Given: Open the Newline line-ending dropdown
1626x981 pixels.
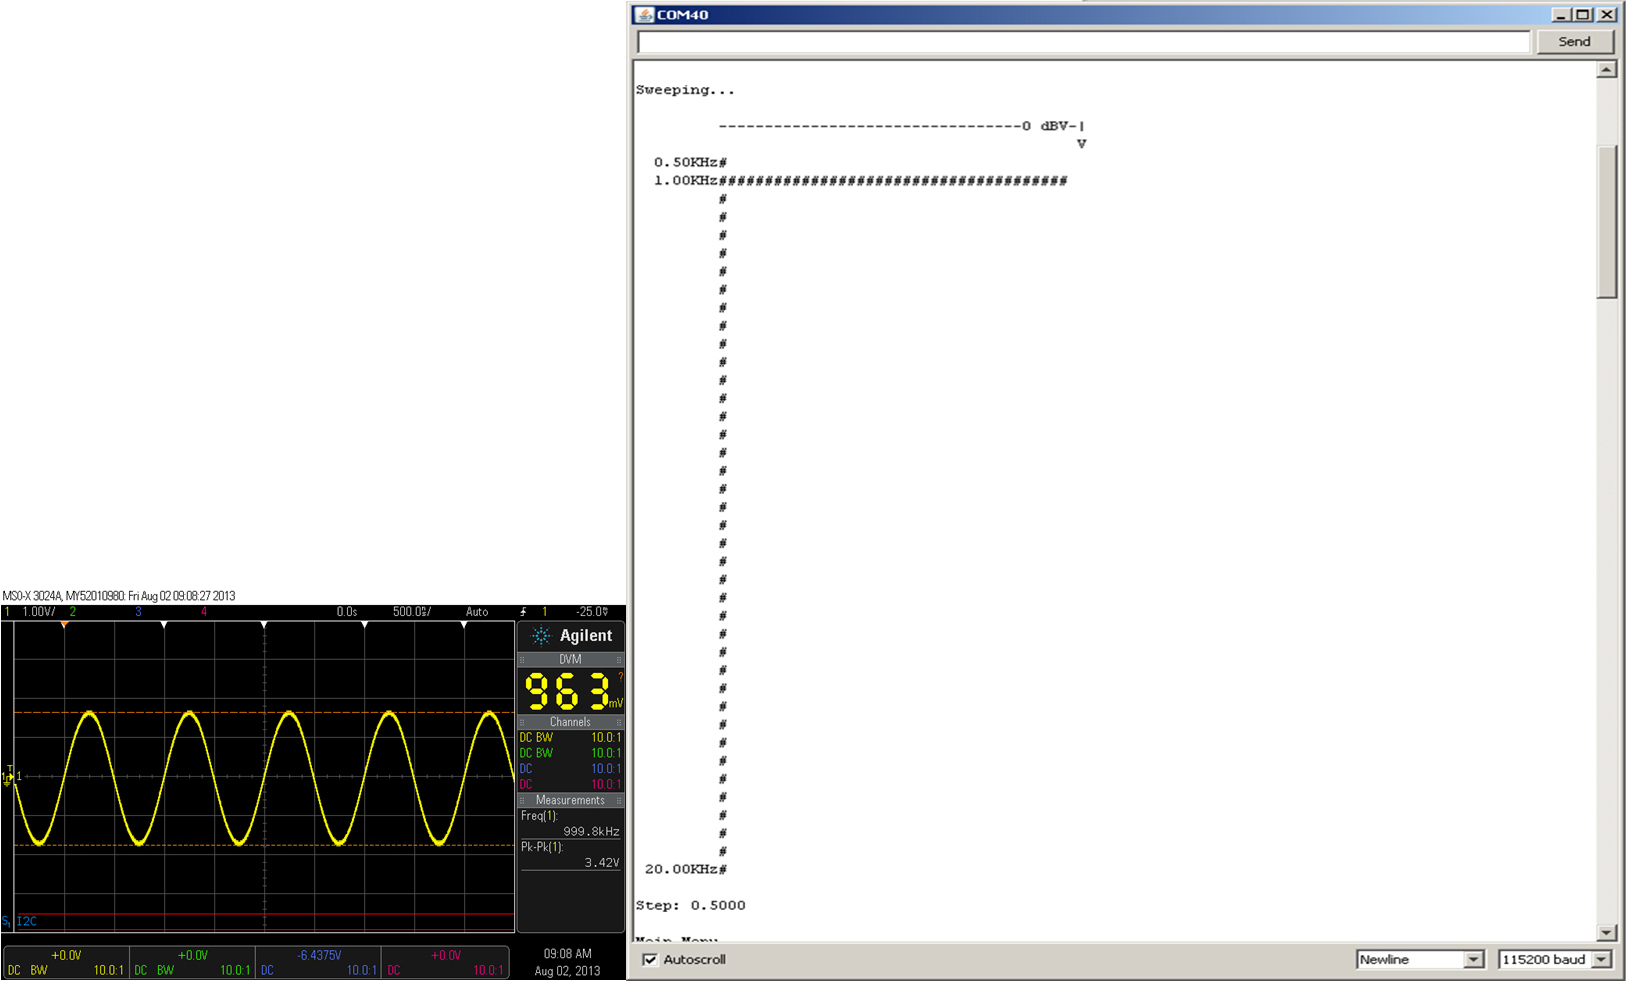Looking at the screenshot, I should (1420, 959).
